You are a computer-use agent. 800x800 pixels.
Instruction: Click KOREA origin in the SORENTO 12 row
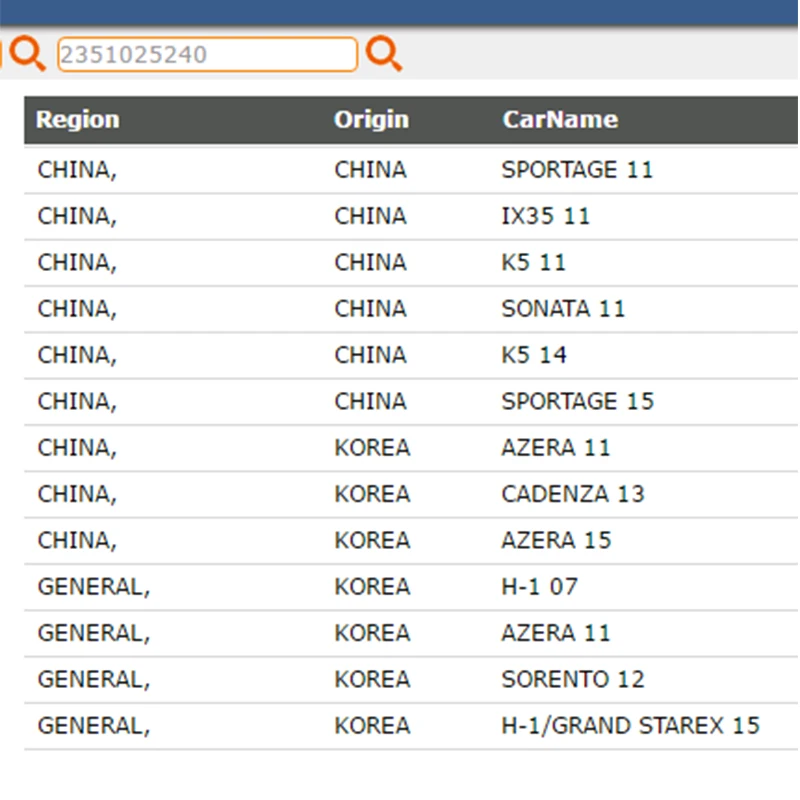[372, 680]
